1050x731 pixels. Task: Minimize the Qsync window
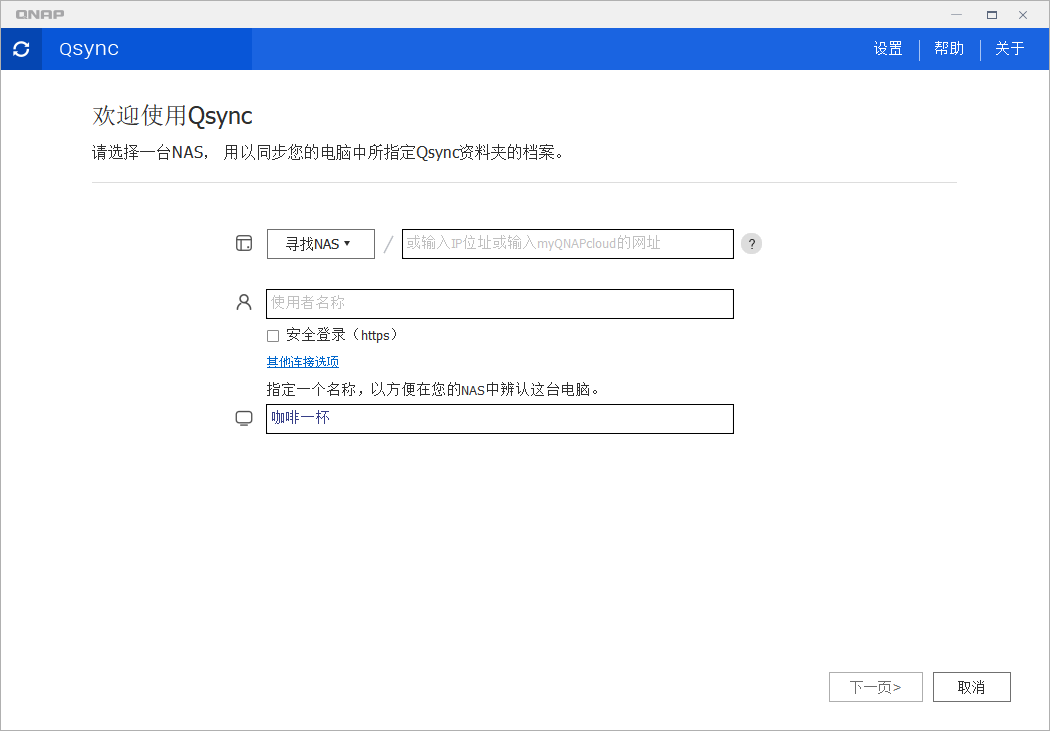click(957, 15)
